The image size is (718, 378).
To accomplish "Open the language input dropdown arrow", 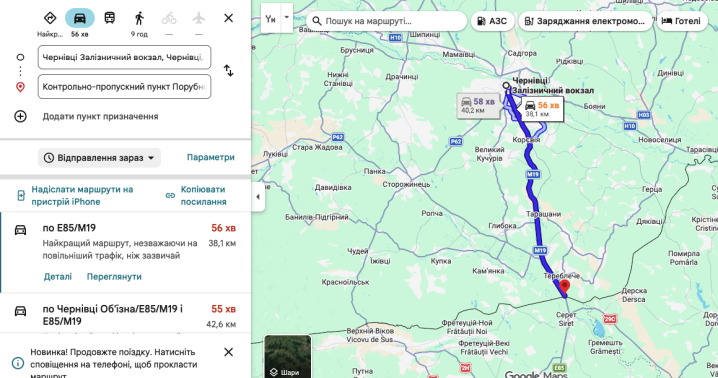I will [287, 17].
